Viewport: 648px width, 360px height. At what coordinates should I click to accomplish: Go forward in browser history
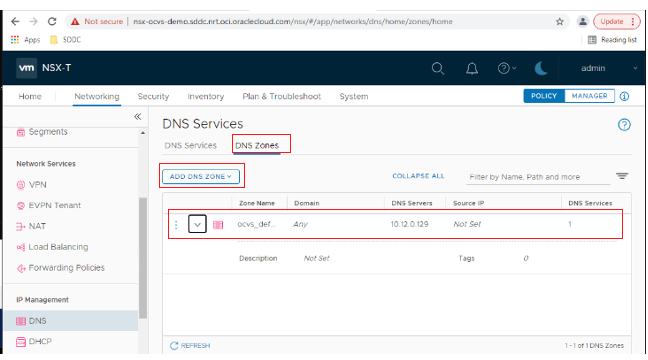(x=33, y=21)
